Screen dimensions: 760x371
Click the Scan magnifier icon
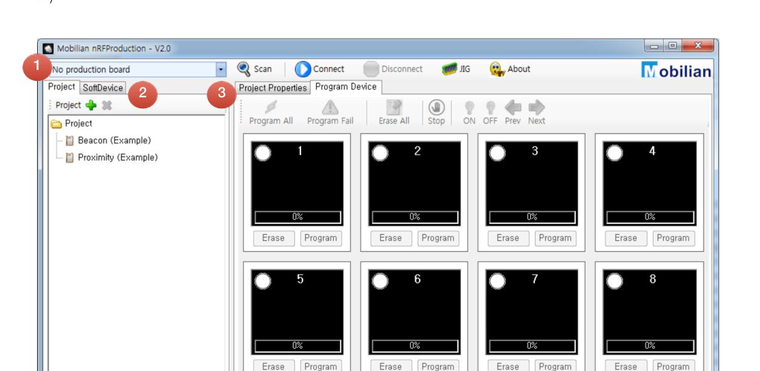tap(244, 69)
